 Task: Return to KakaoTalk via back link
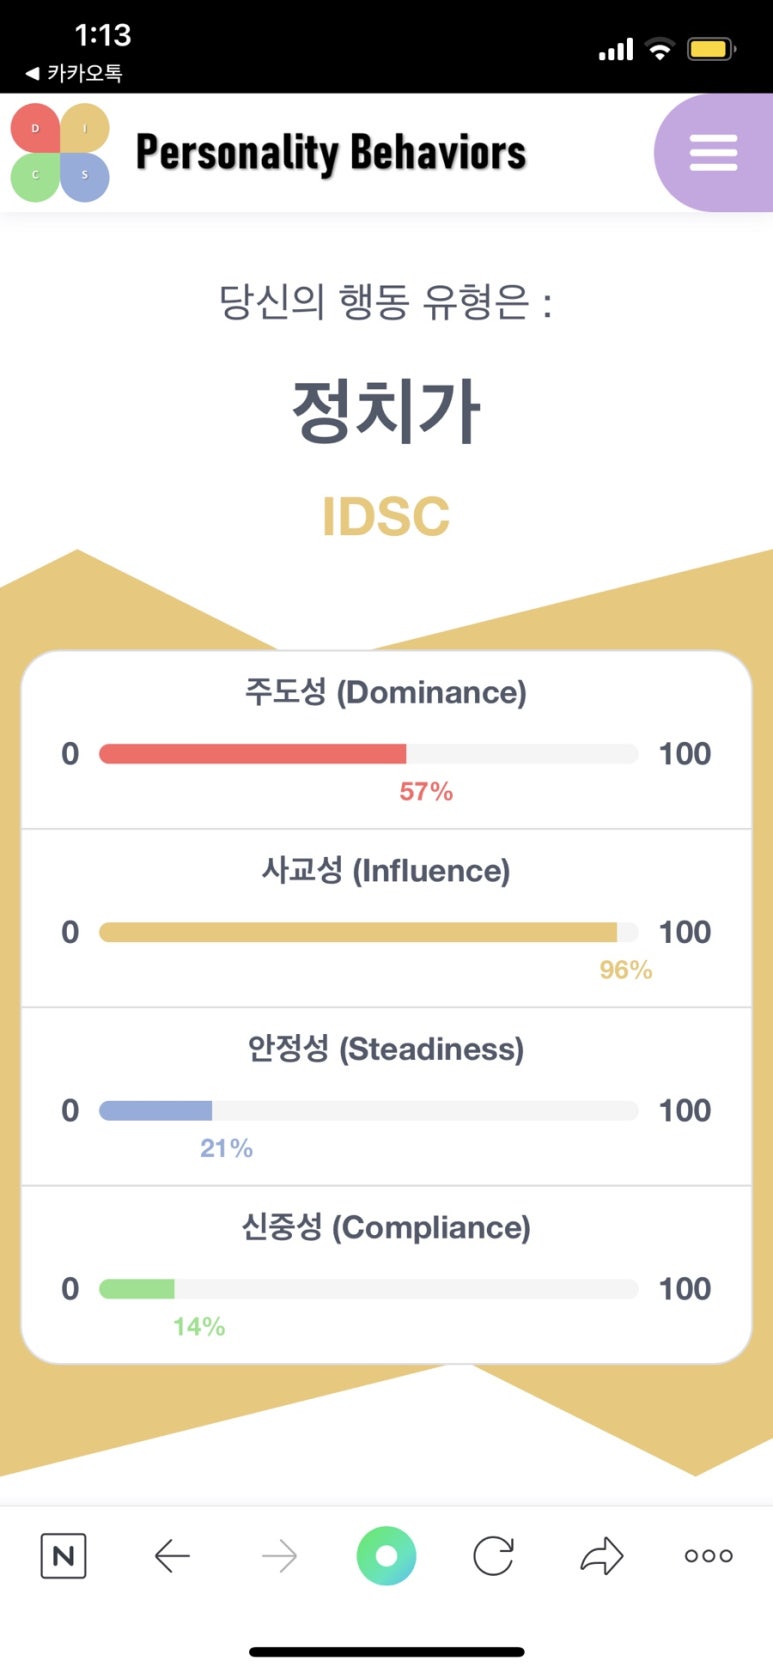click(74, 72)
